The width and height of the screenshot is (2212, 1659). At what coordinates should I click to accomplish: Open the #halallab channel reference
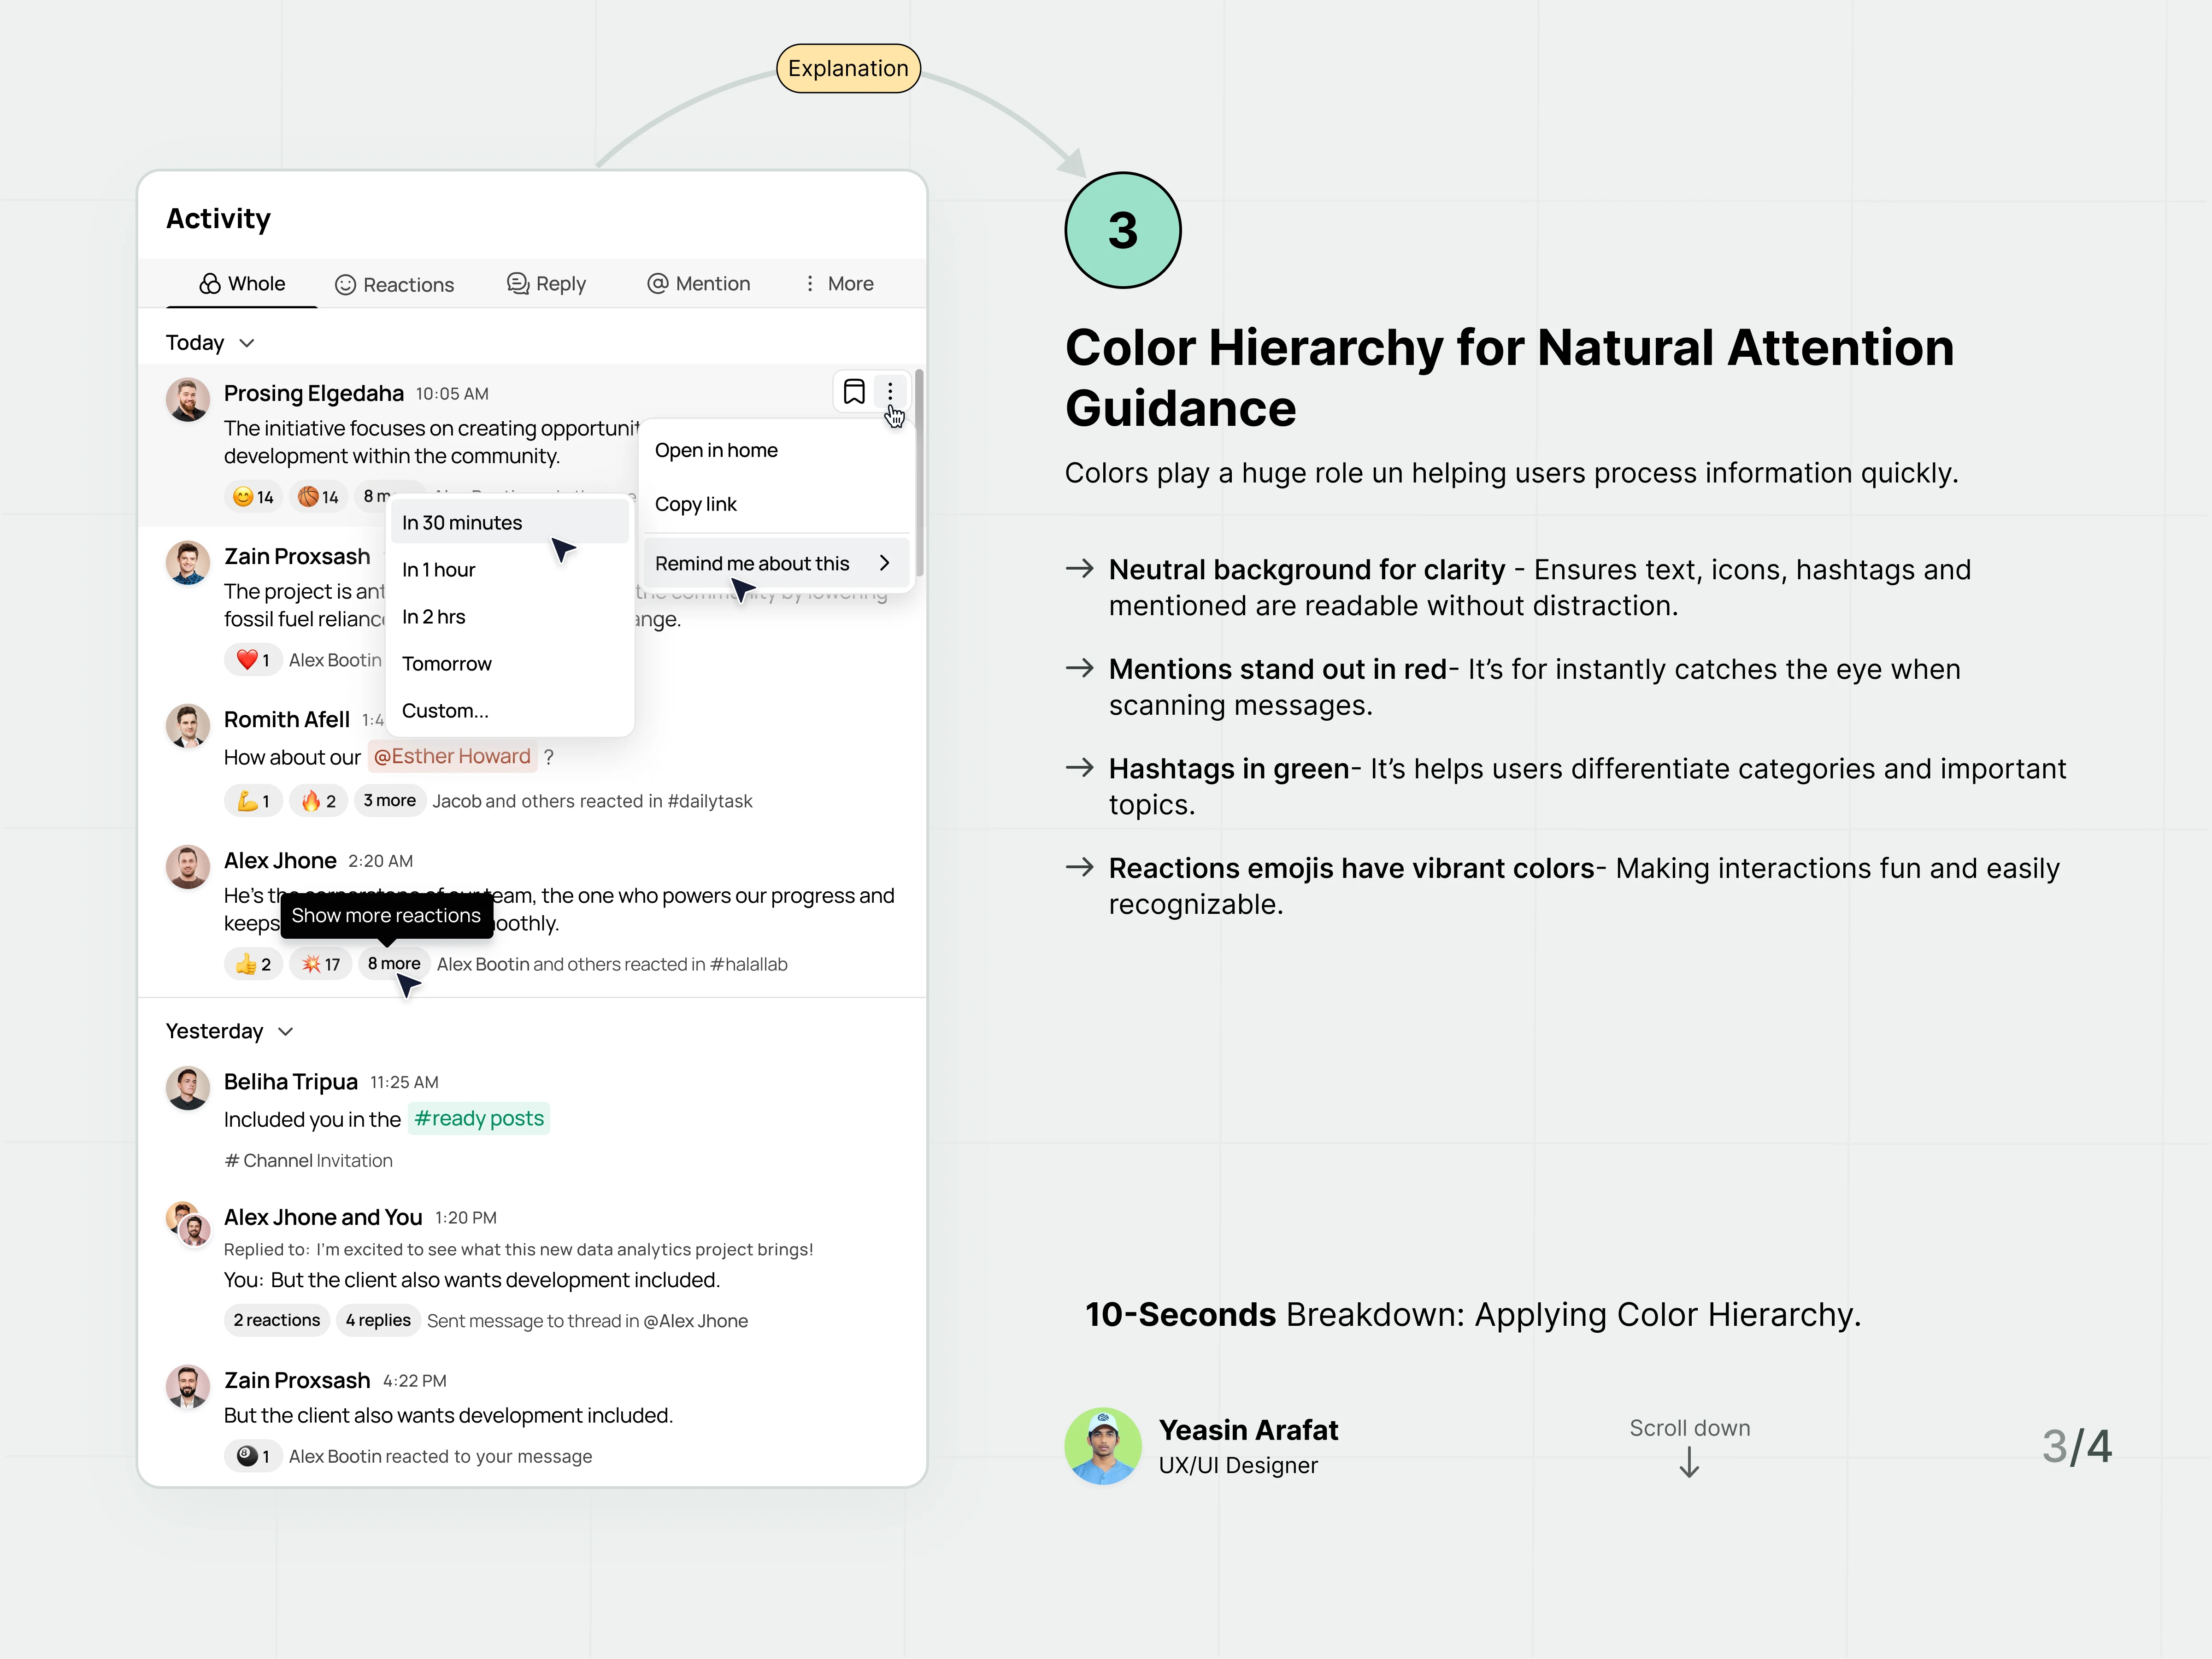click(x=749, y=964)
